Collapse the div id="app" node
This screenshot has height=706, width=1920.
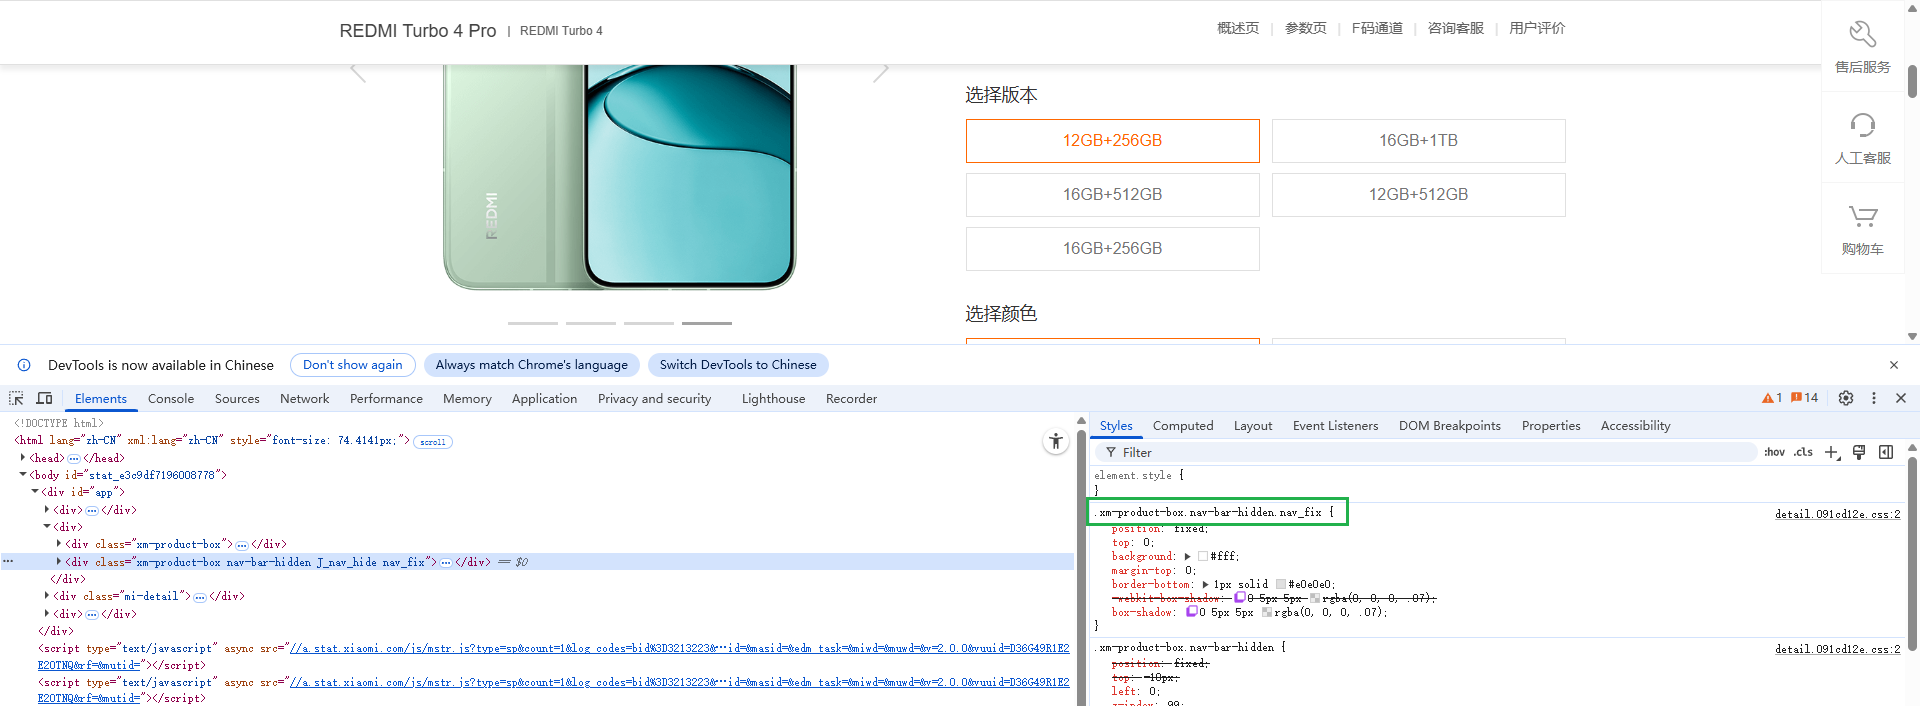pyautogui.click(x=35, y=492)
